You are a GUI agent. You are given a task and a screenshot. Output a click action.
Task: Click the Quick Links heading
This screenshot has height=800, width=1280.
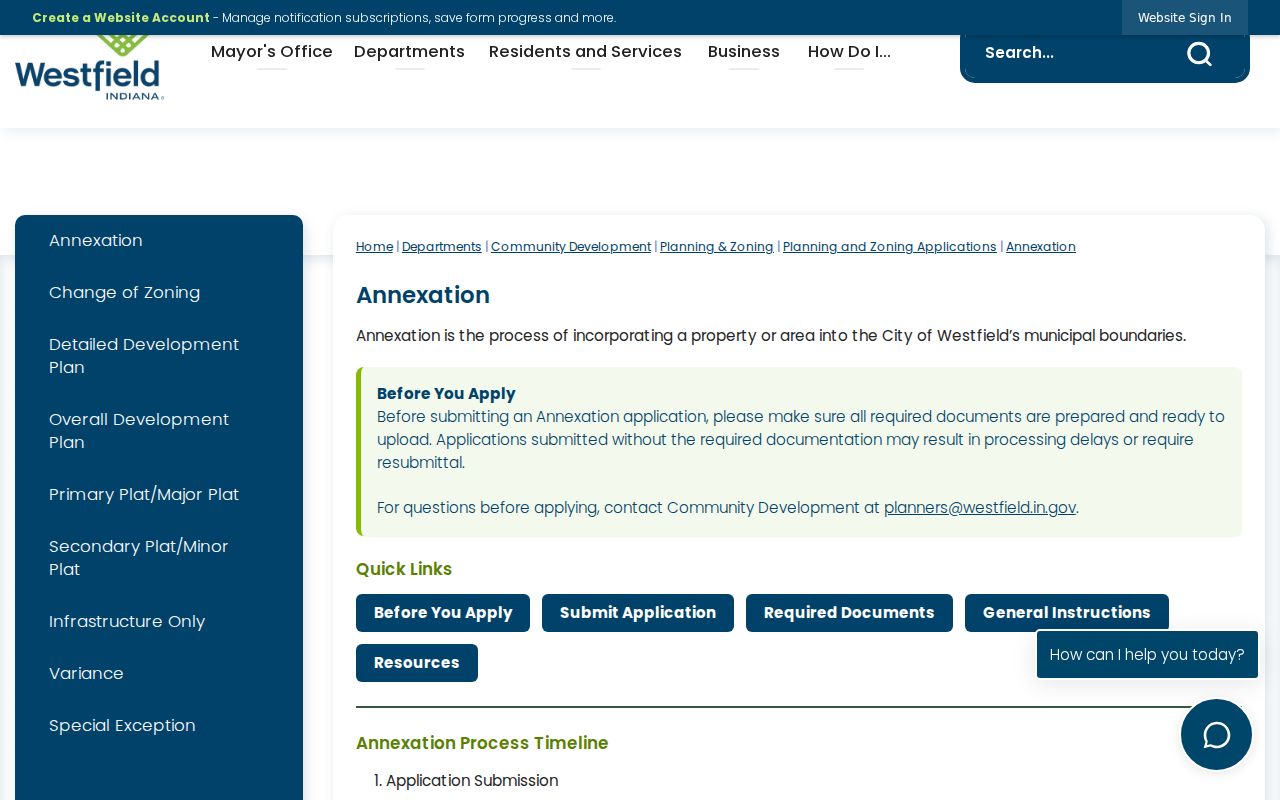(404, 569)
